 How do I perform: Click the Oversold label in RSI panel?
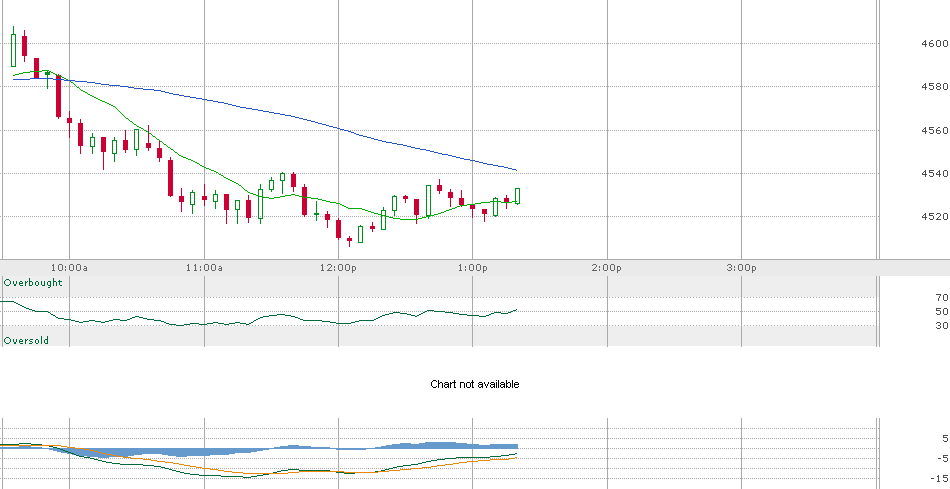[26, 341]
